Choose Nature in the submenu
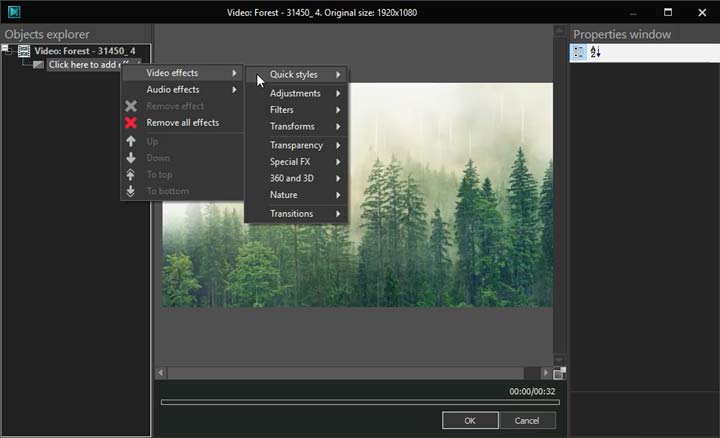 (x=296, y=195)
